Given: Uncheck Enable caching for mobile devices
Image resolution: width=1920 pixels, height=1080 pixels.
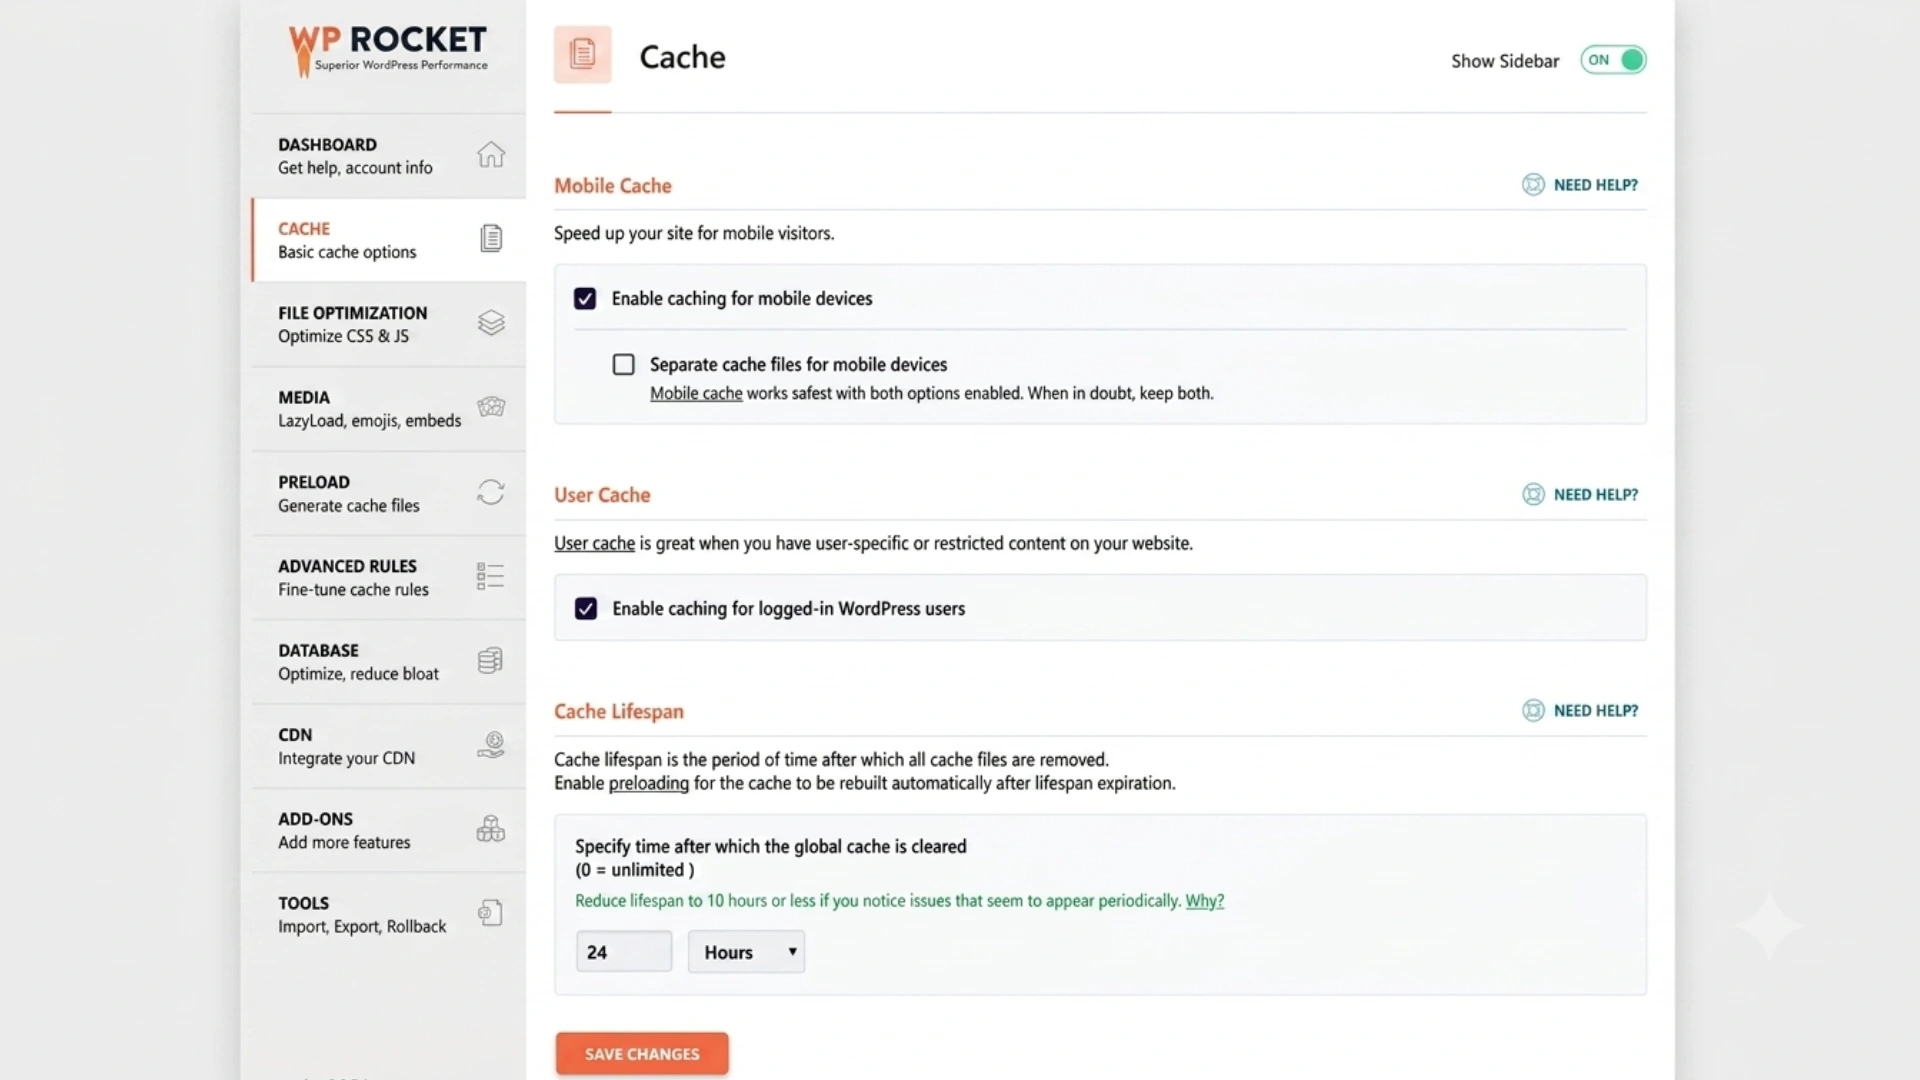Looking at the screenshot, I should [x=585, y=298].
